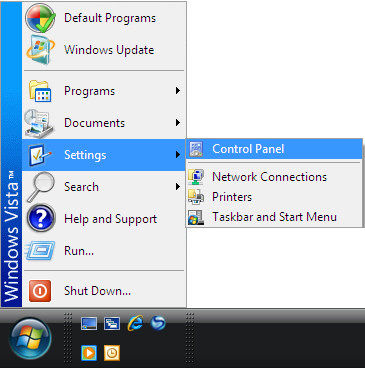Expand the Search submenu arrow
The image size is (365, 368).
(x=178, y=187)
